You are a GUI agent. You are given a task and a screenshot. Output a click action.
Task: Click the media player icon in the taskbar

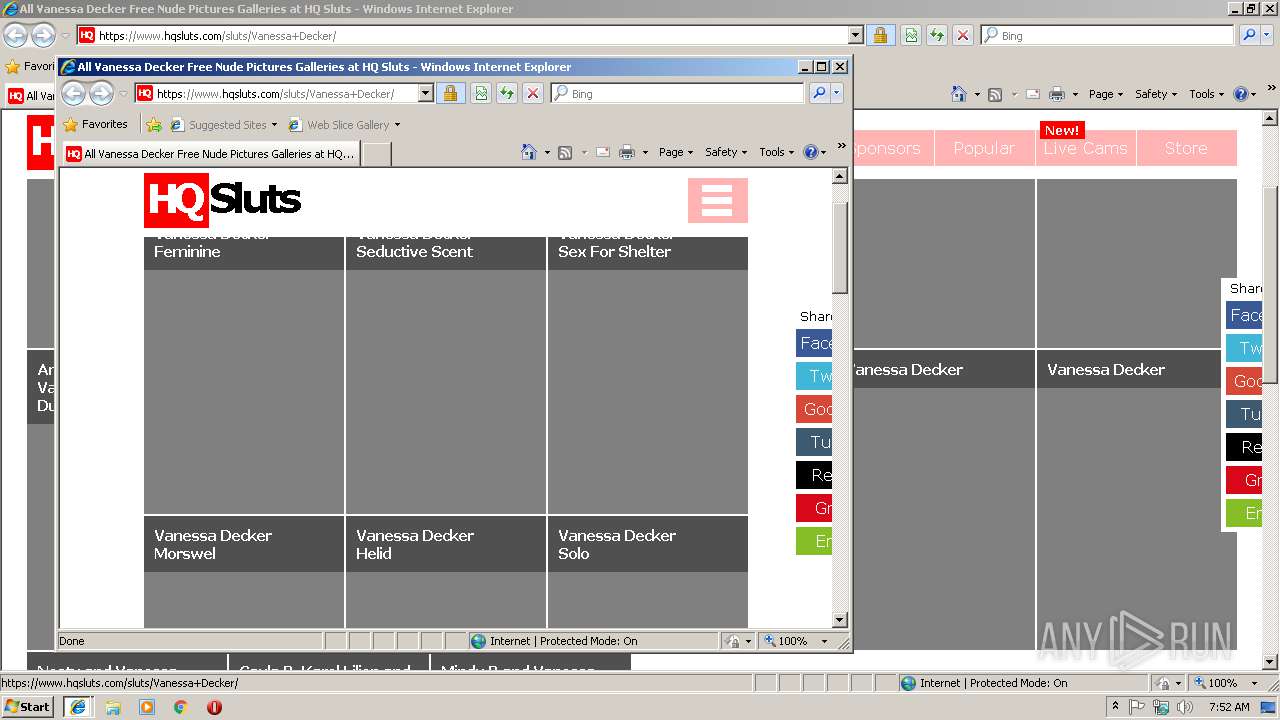(x=147, y=707)
